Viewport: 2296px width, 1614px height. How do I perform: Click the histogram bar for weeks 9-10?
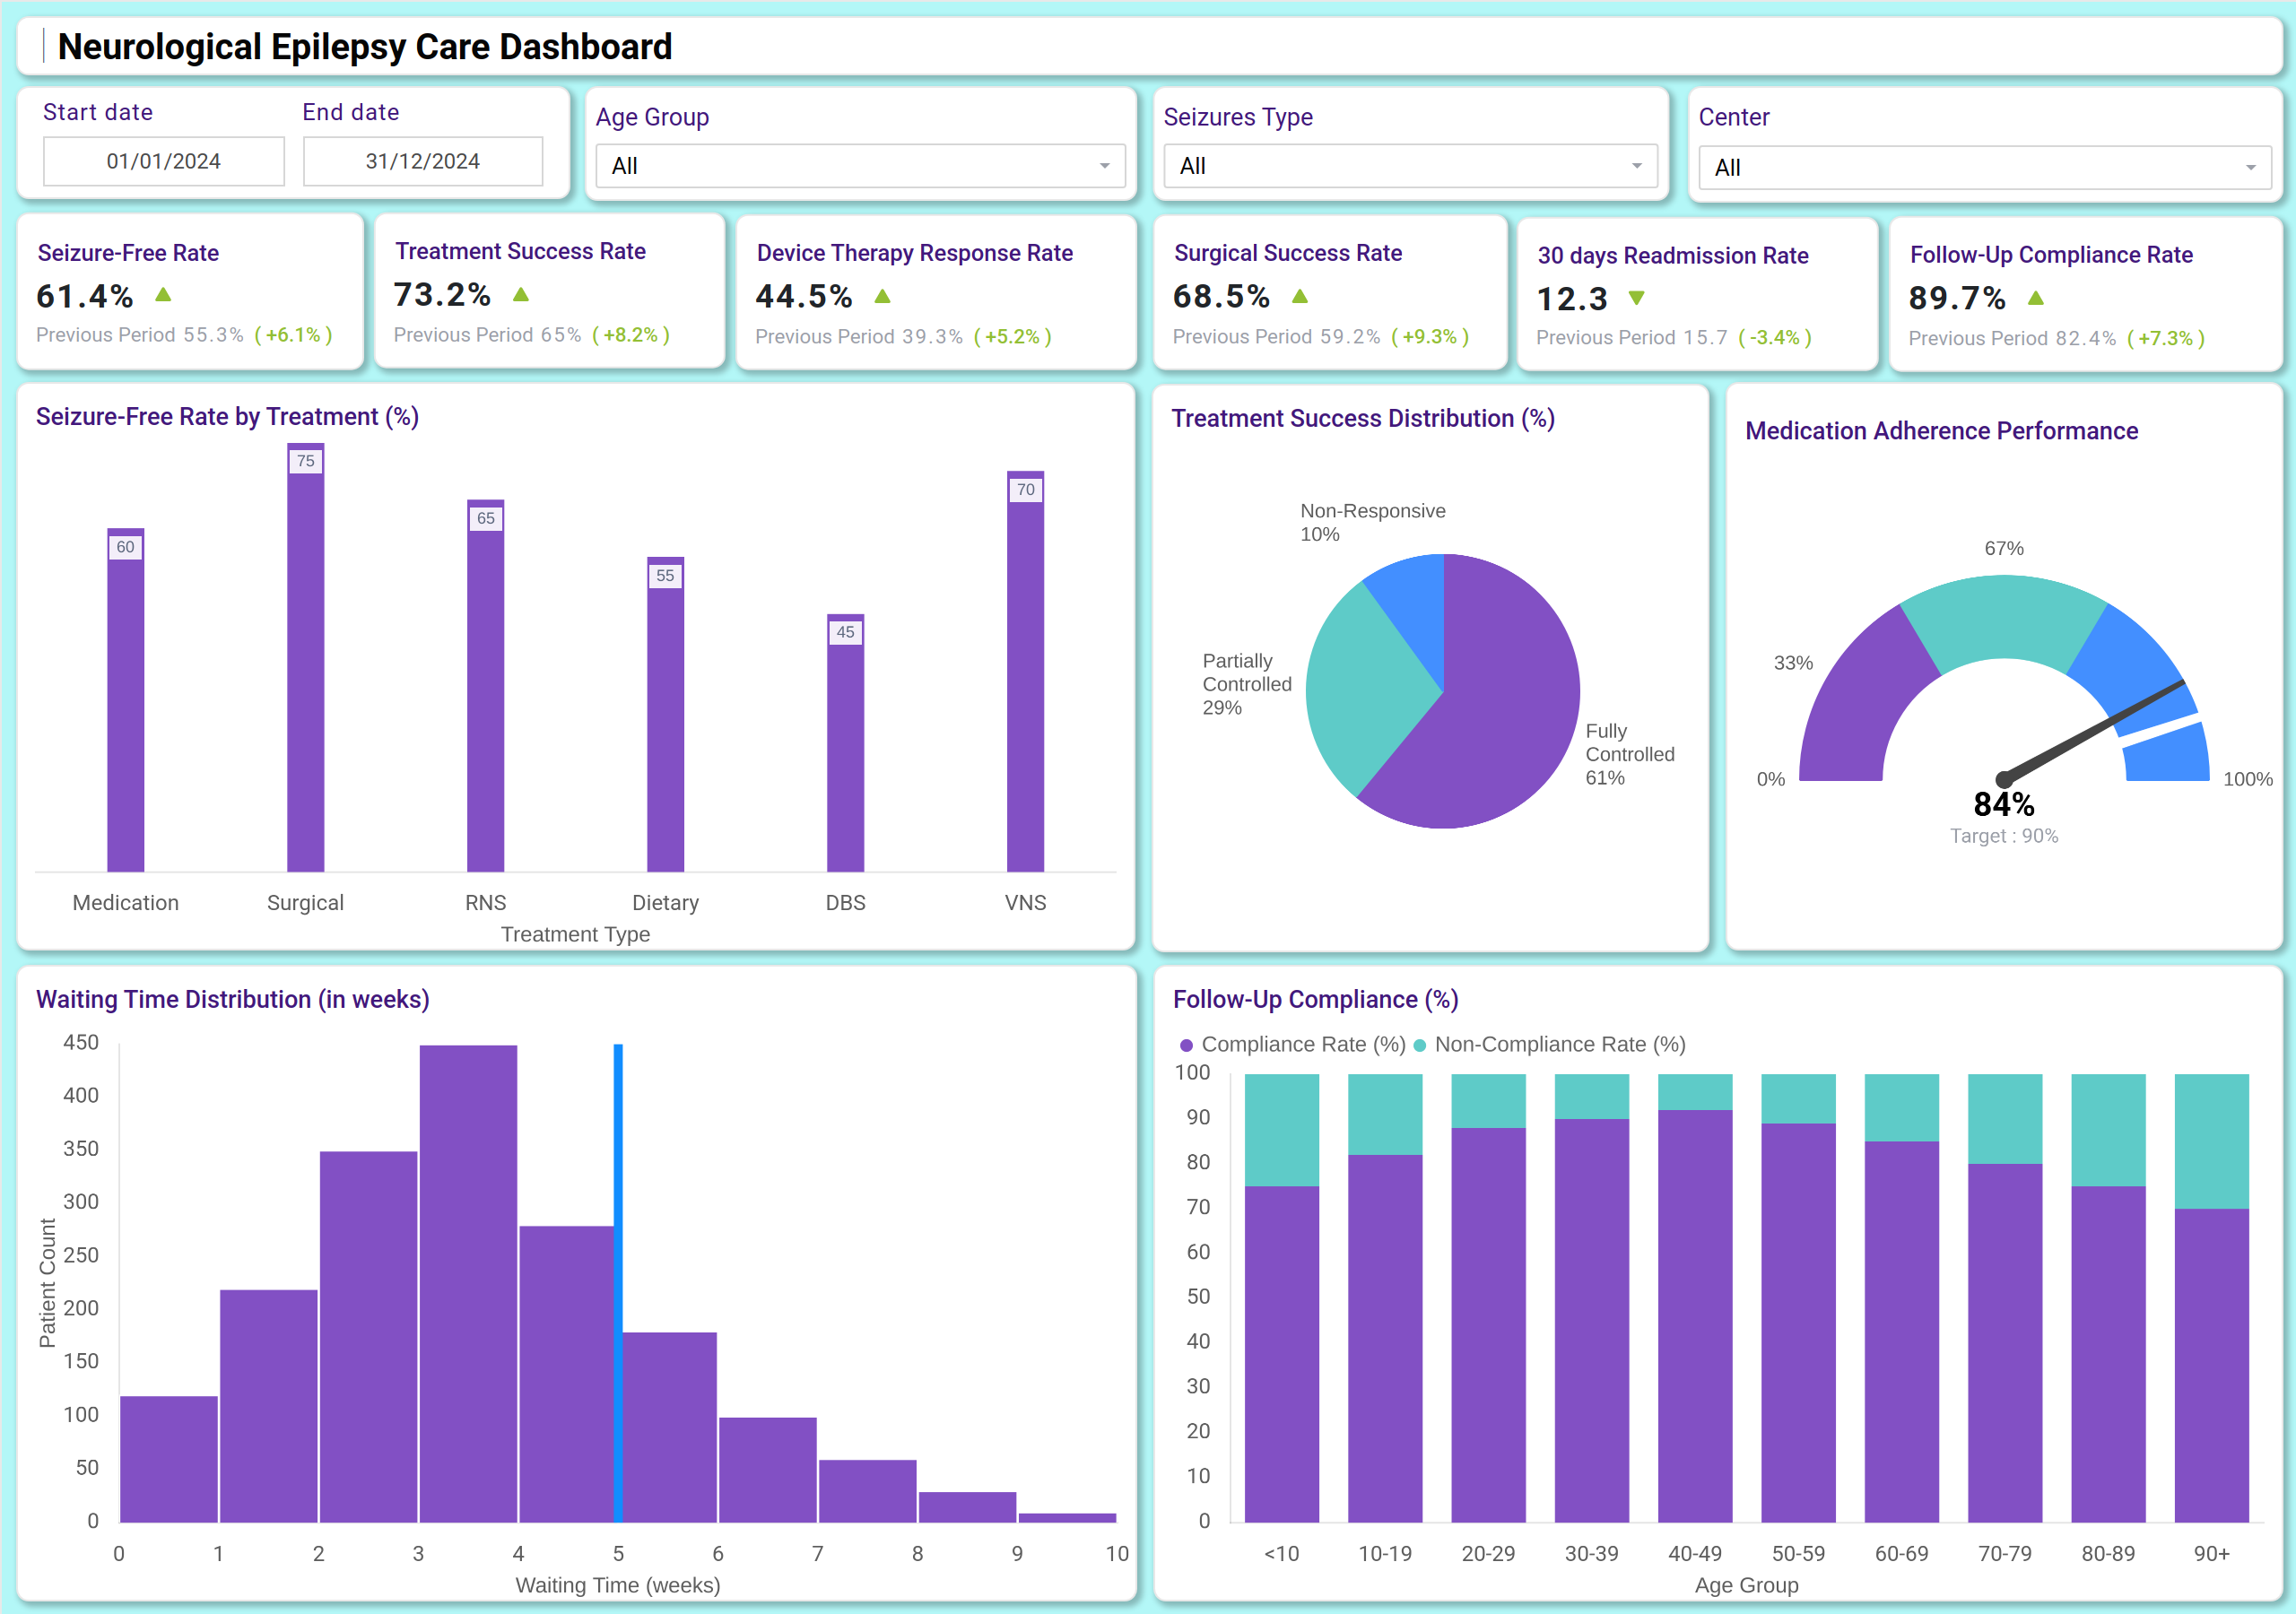1067,1518
